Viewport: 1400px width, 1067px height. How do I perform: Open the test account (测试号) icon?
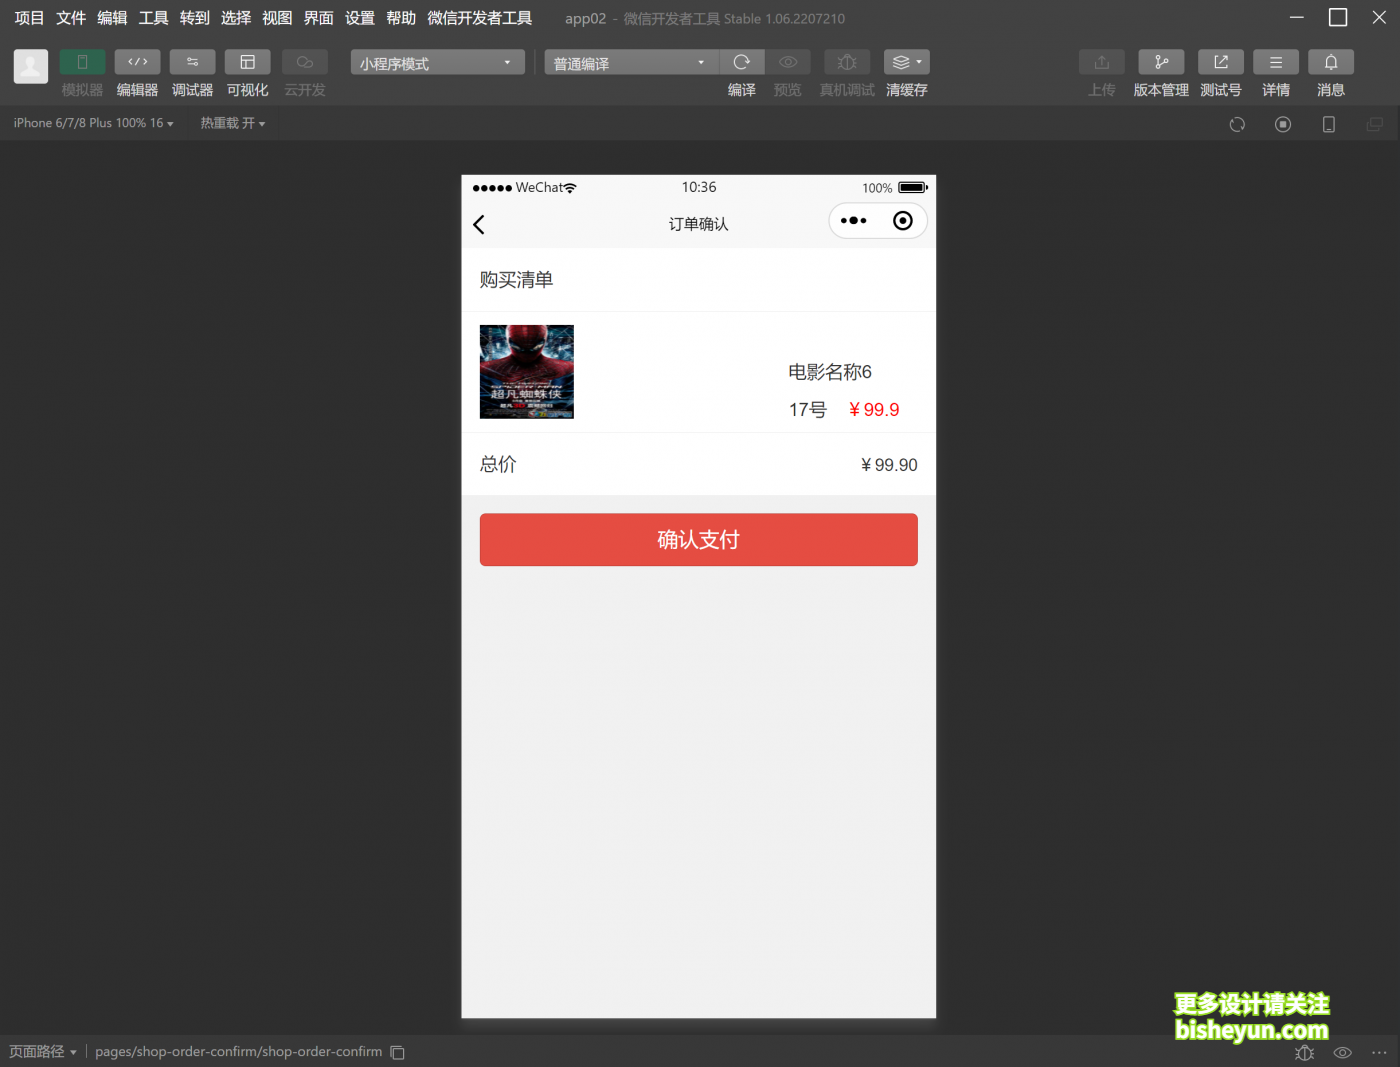tap(1221, 62)
